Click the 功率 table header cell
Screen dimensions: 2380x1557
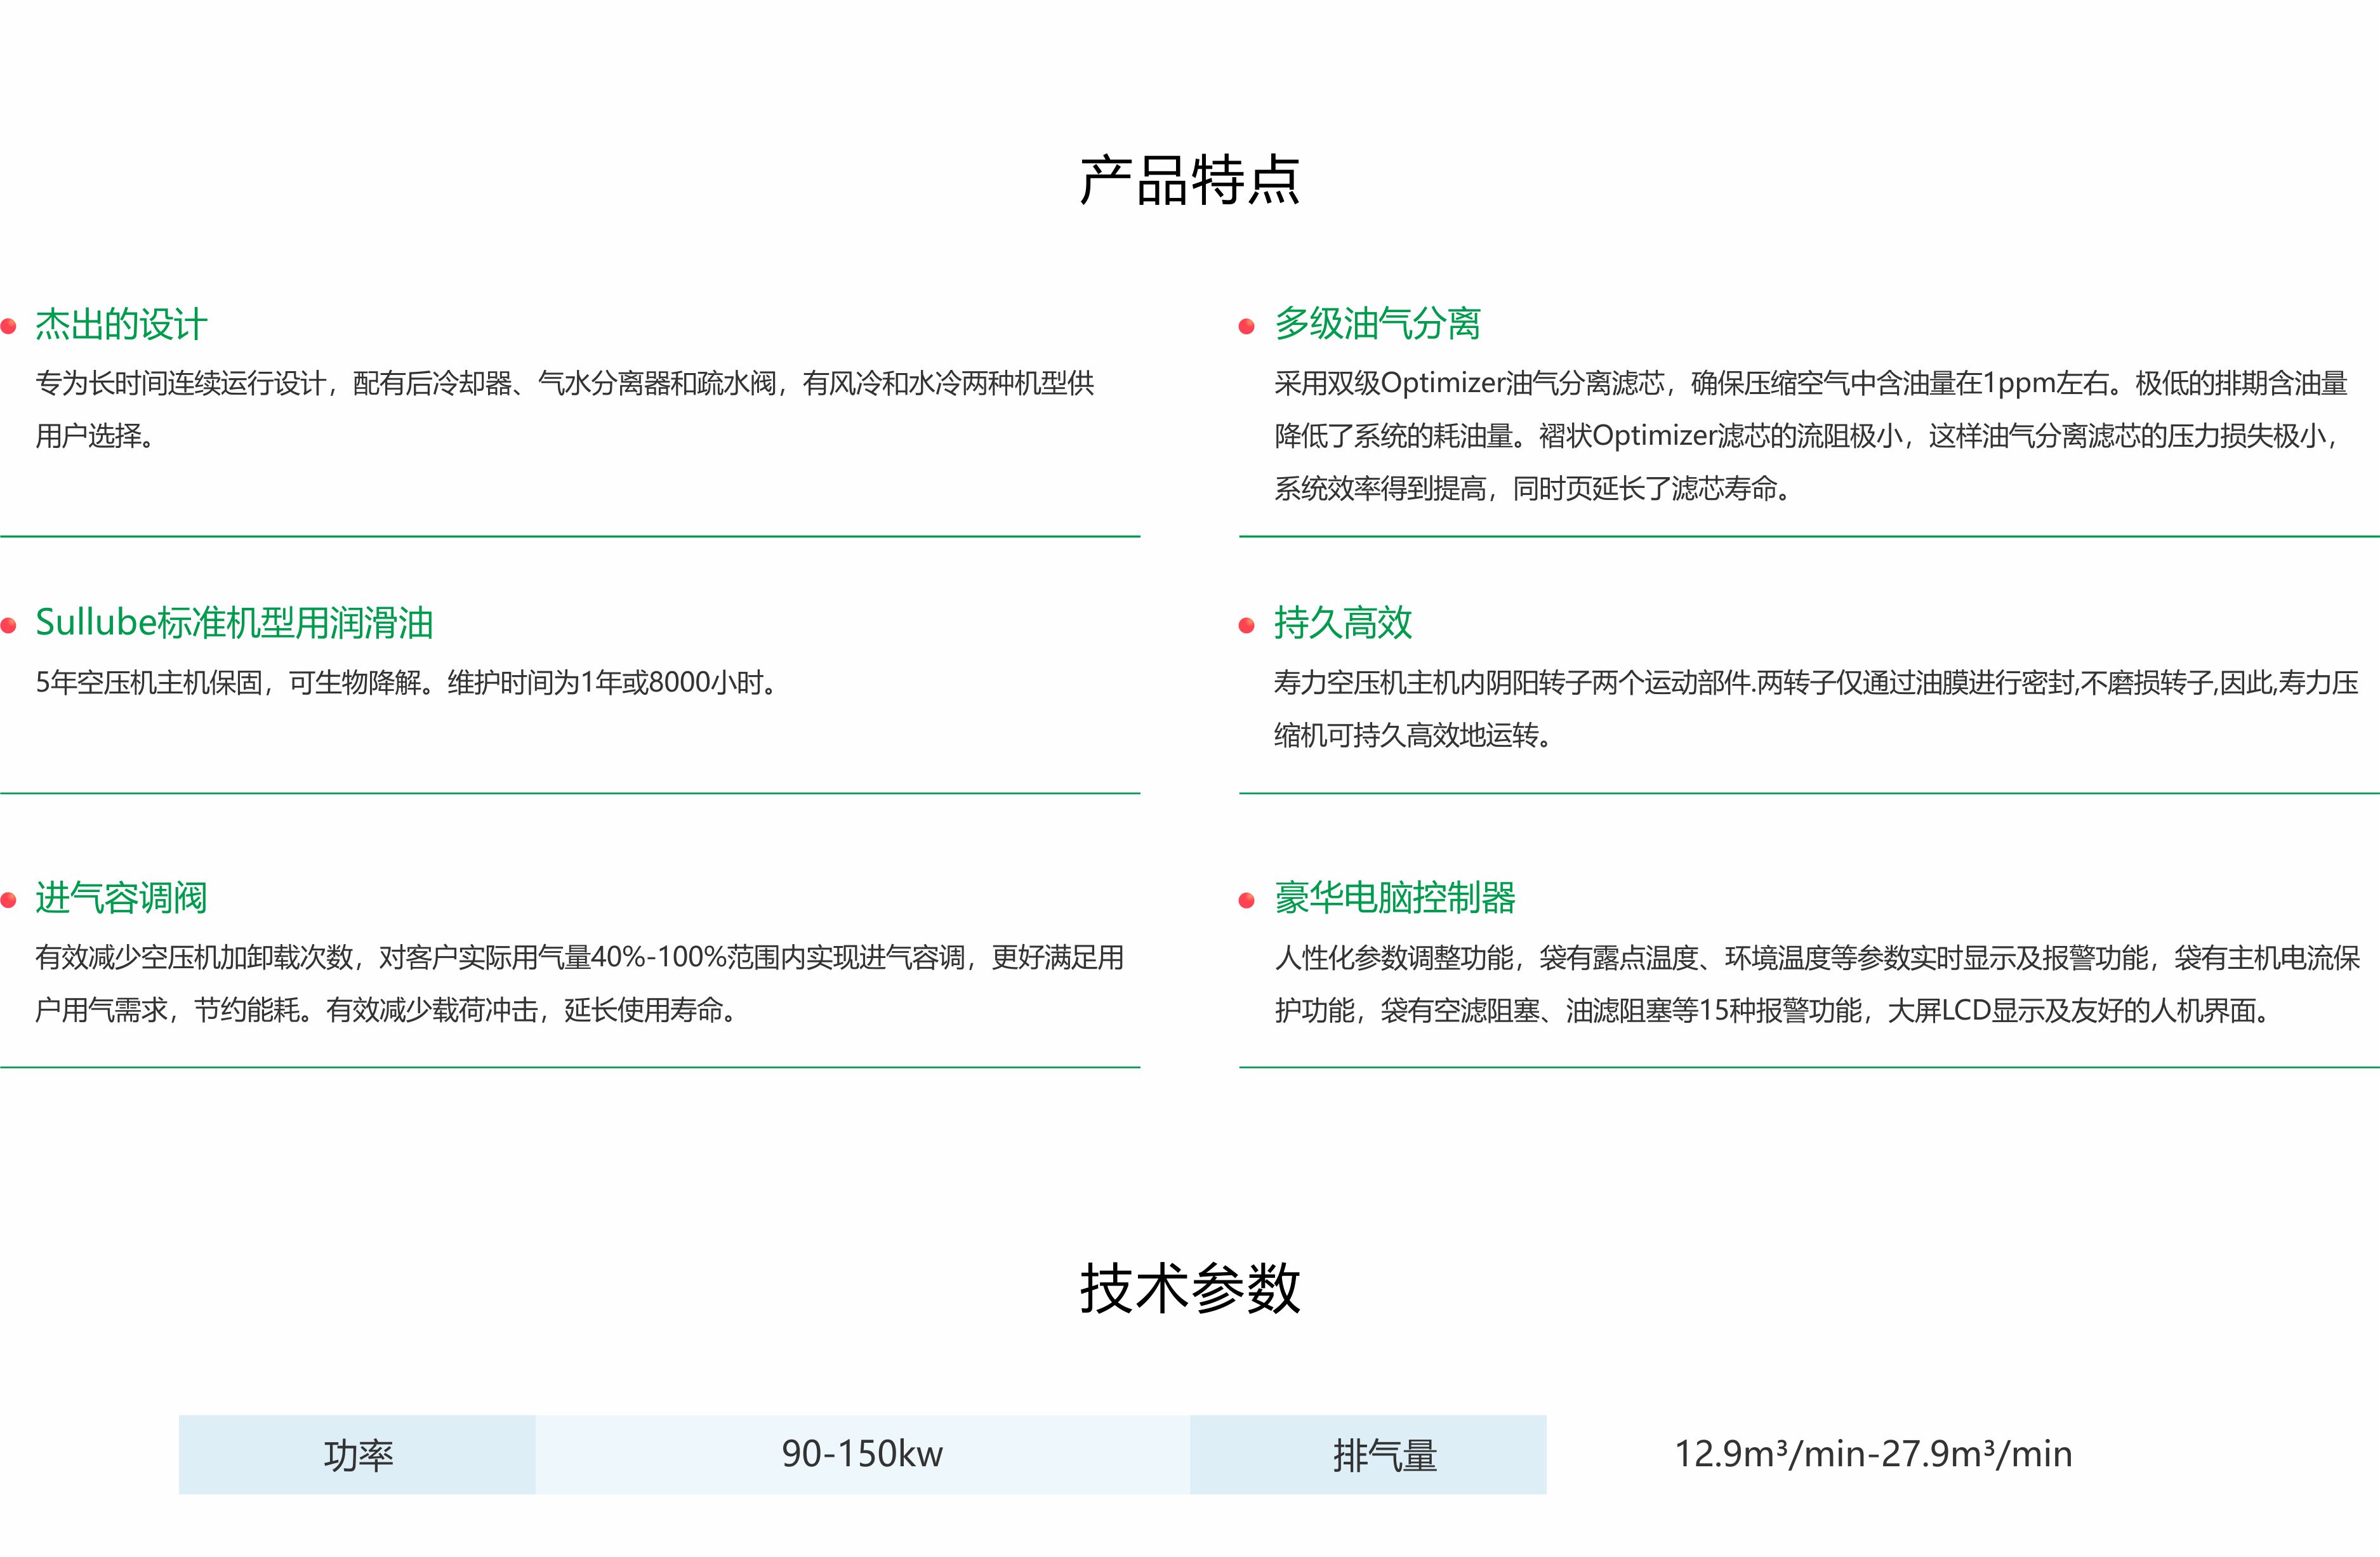pyautogui.click(x=357, y=1454)
